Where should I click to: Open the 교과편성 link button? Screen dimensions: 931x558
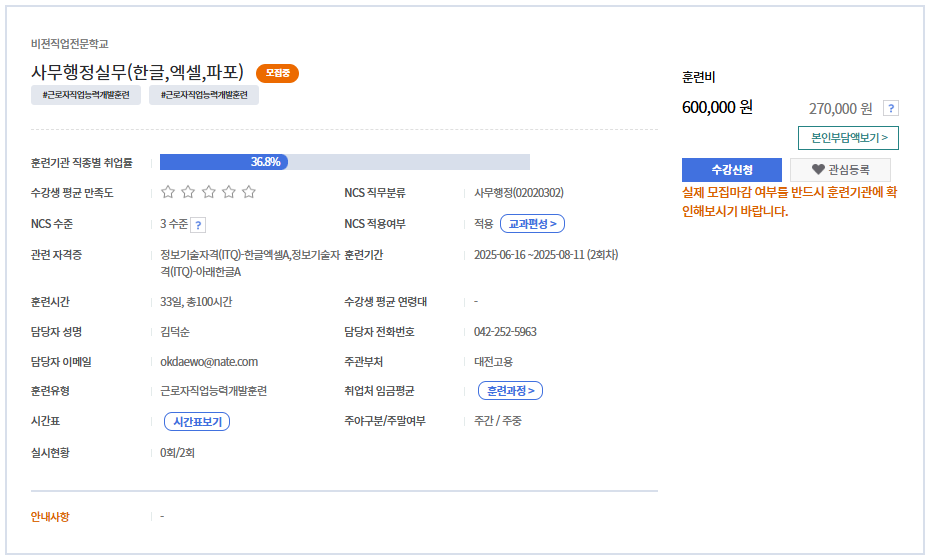point(532,224)
